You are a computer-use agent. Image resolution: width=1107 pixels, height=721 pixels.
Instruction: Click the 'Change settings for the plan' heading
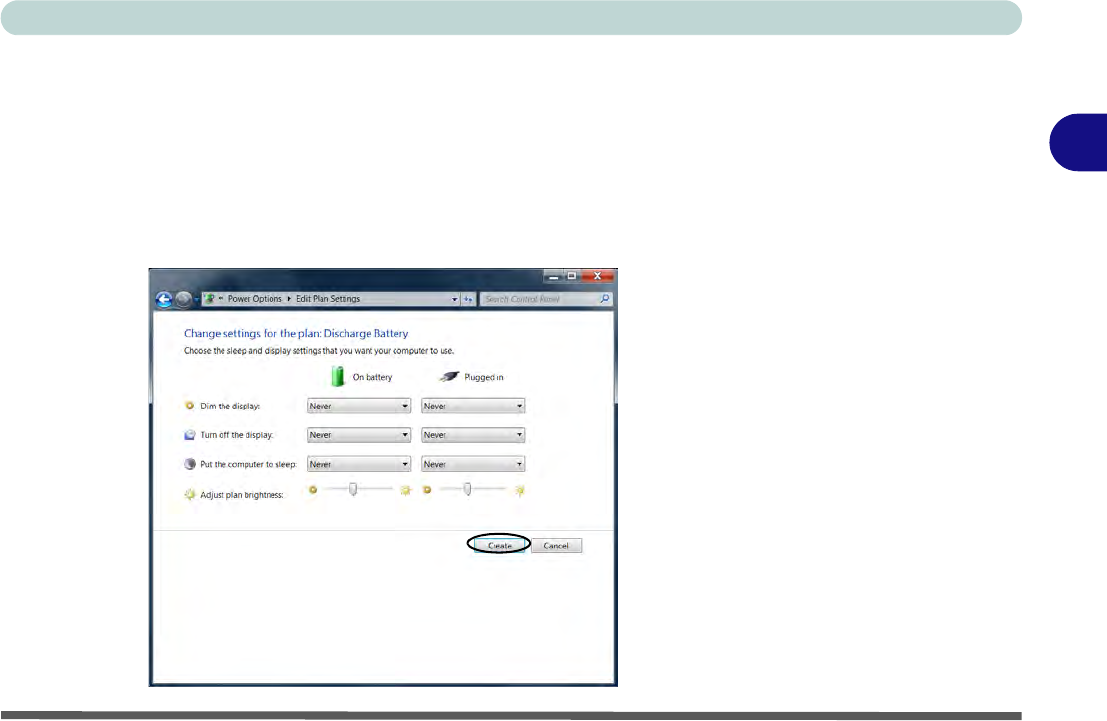pyautogui.click(x=296, y=333)
